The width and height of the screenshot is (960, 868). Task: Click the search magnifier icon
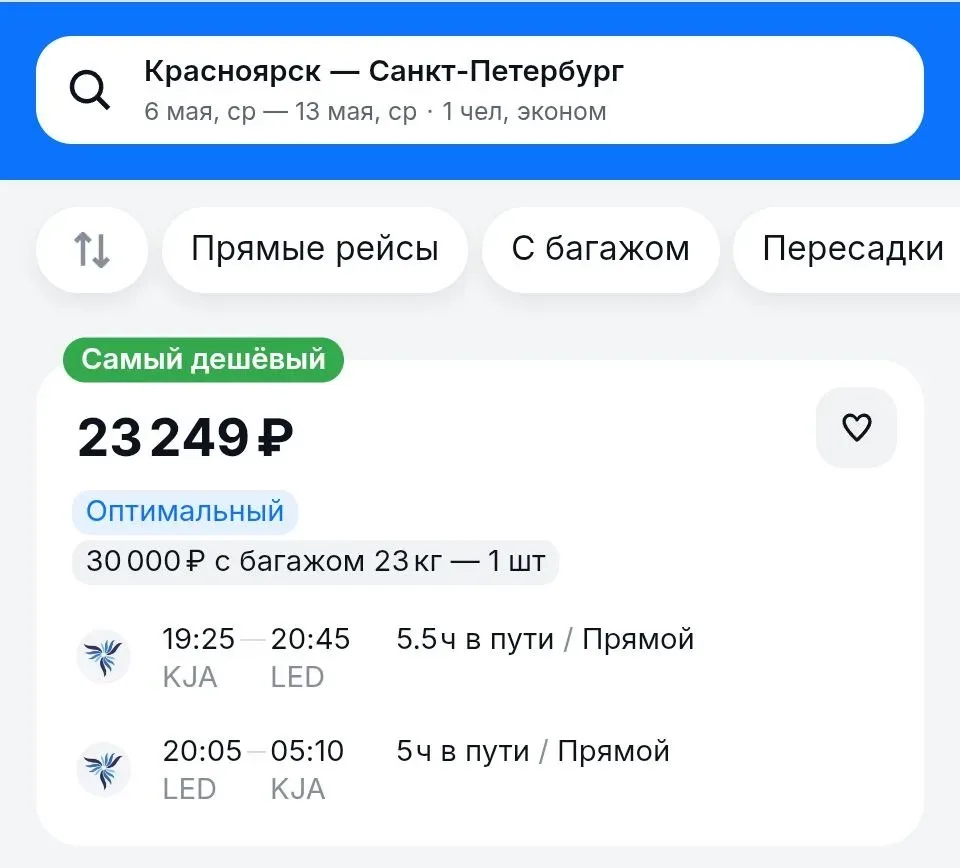coord(89,91)
